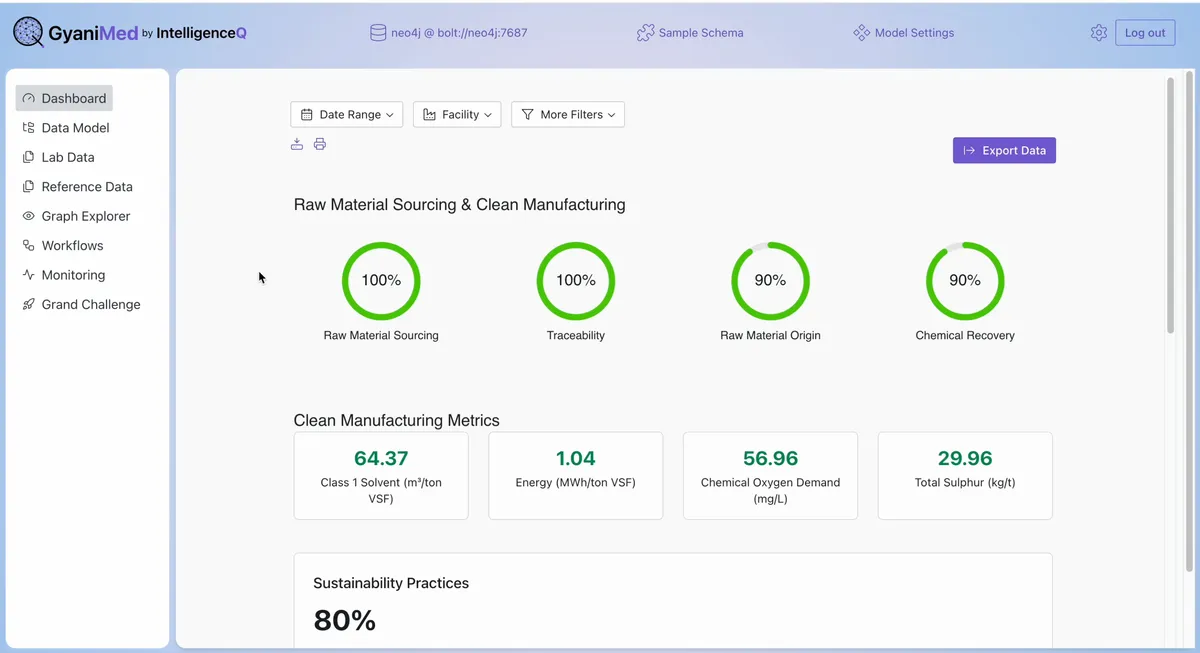Click the Graph Explorer eye icon
Image resolution: width=1200 pixels, height=653 pixels.
click(28, 216)
